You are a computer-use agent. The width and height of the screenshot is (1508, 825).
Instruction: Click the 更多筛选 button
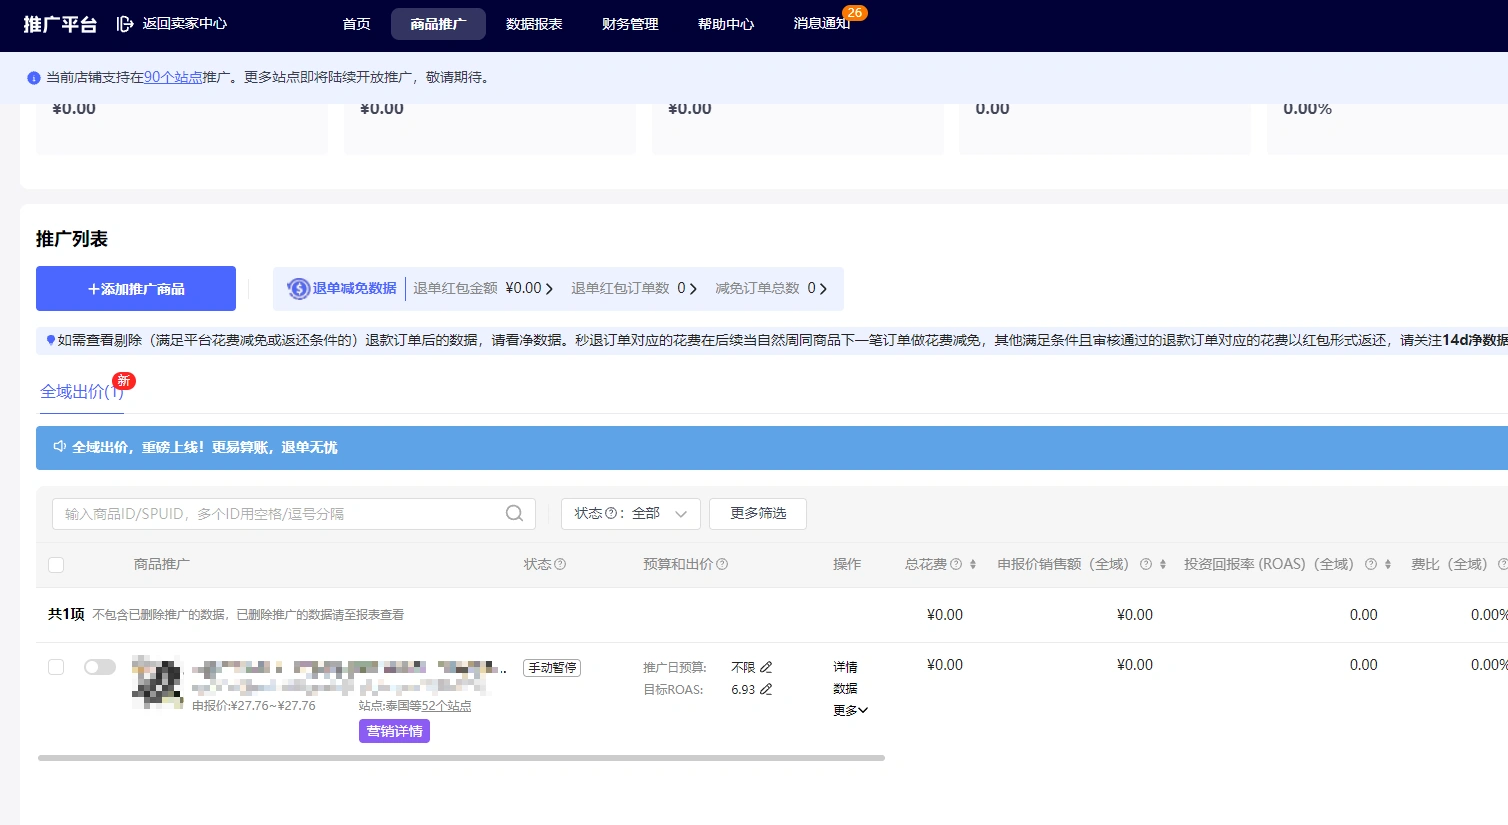coord(758,514)
